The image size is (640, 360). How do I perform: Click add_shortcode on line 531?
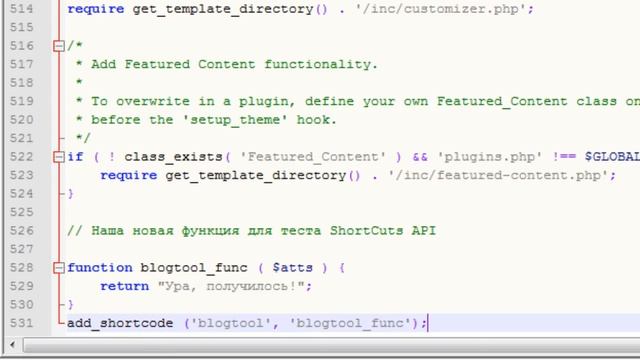(x=120, y=323)
